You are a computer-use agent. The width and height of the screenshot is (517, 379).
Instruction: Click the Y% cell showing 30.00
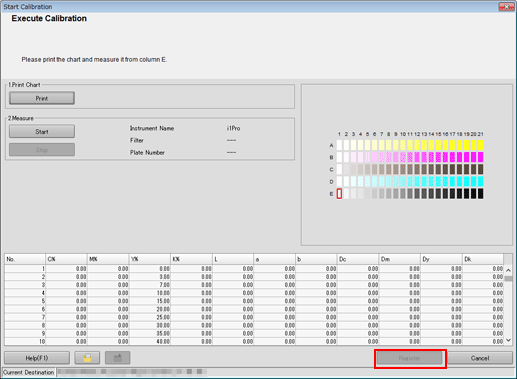[150, 325]
